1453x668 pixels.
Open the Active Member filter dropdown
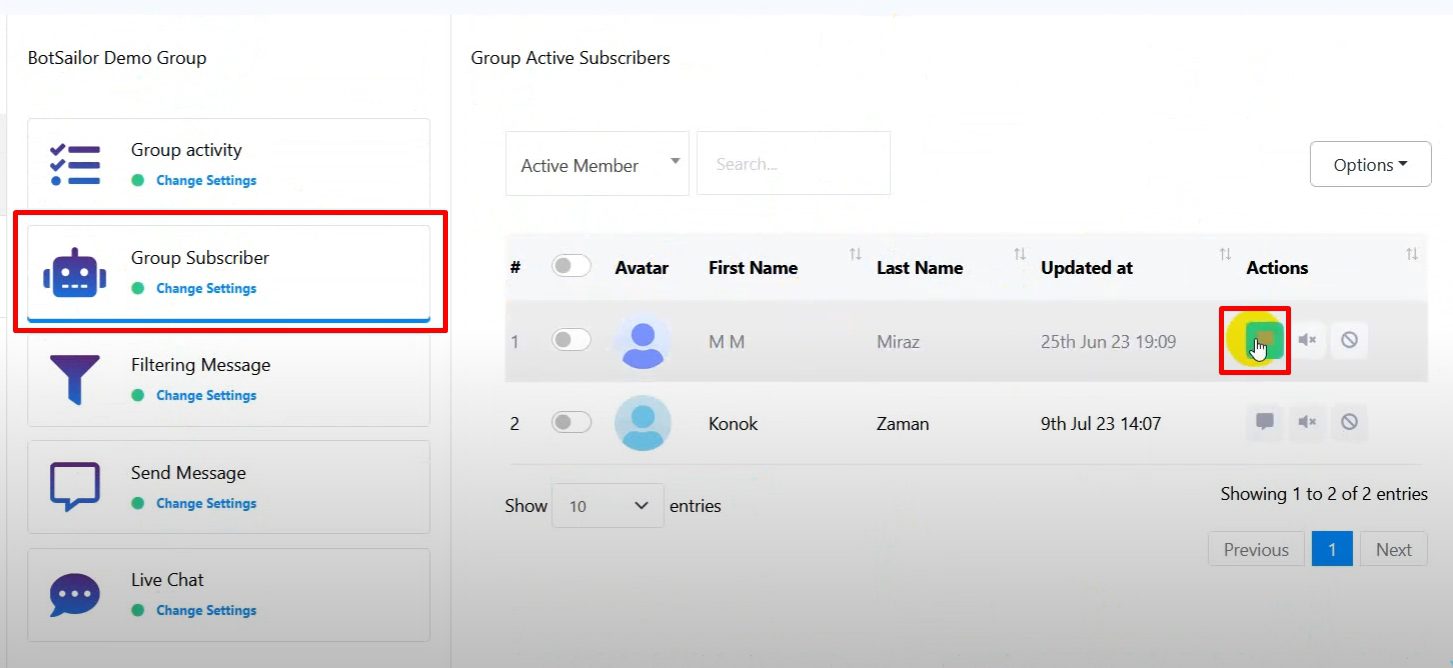tap(596, 165)
